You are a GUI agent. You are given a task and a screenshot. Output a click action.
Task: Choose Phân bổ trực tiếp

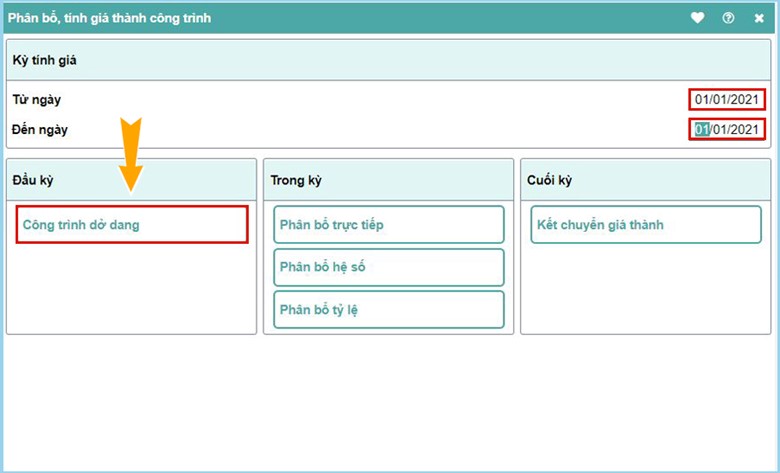(388, 225)
